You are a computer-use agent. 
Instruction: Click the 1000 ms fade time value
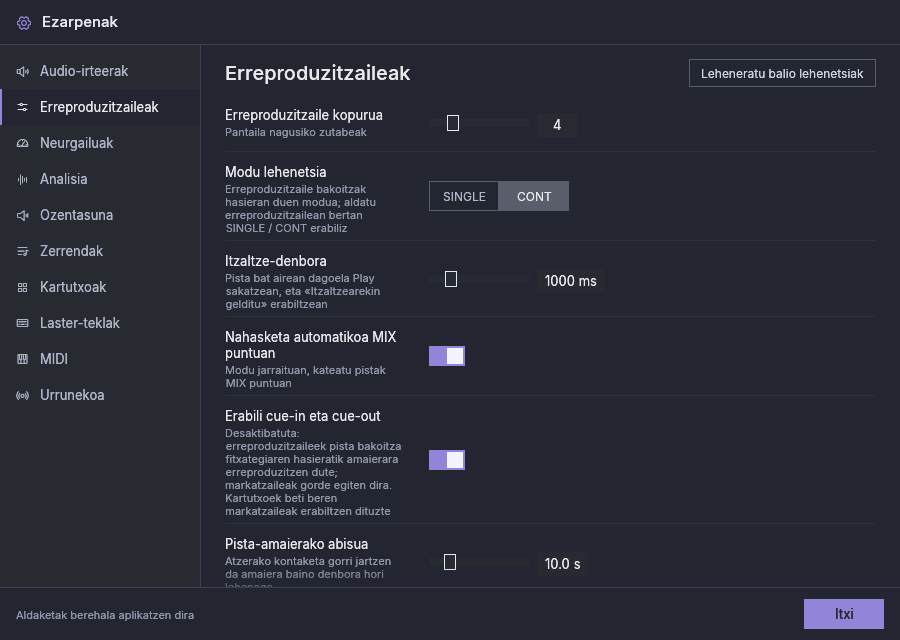pos(571,281)
